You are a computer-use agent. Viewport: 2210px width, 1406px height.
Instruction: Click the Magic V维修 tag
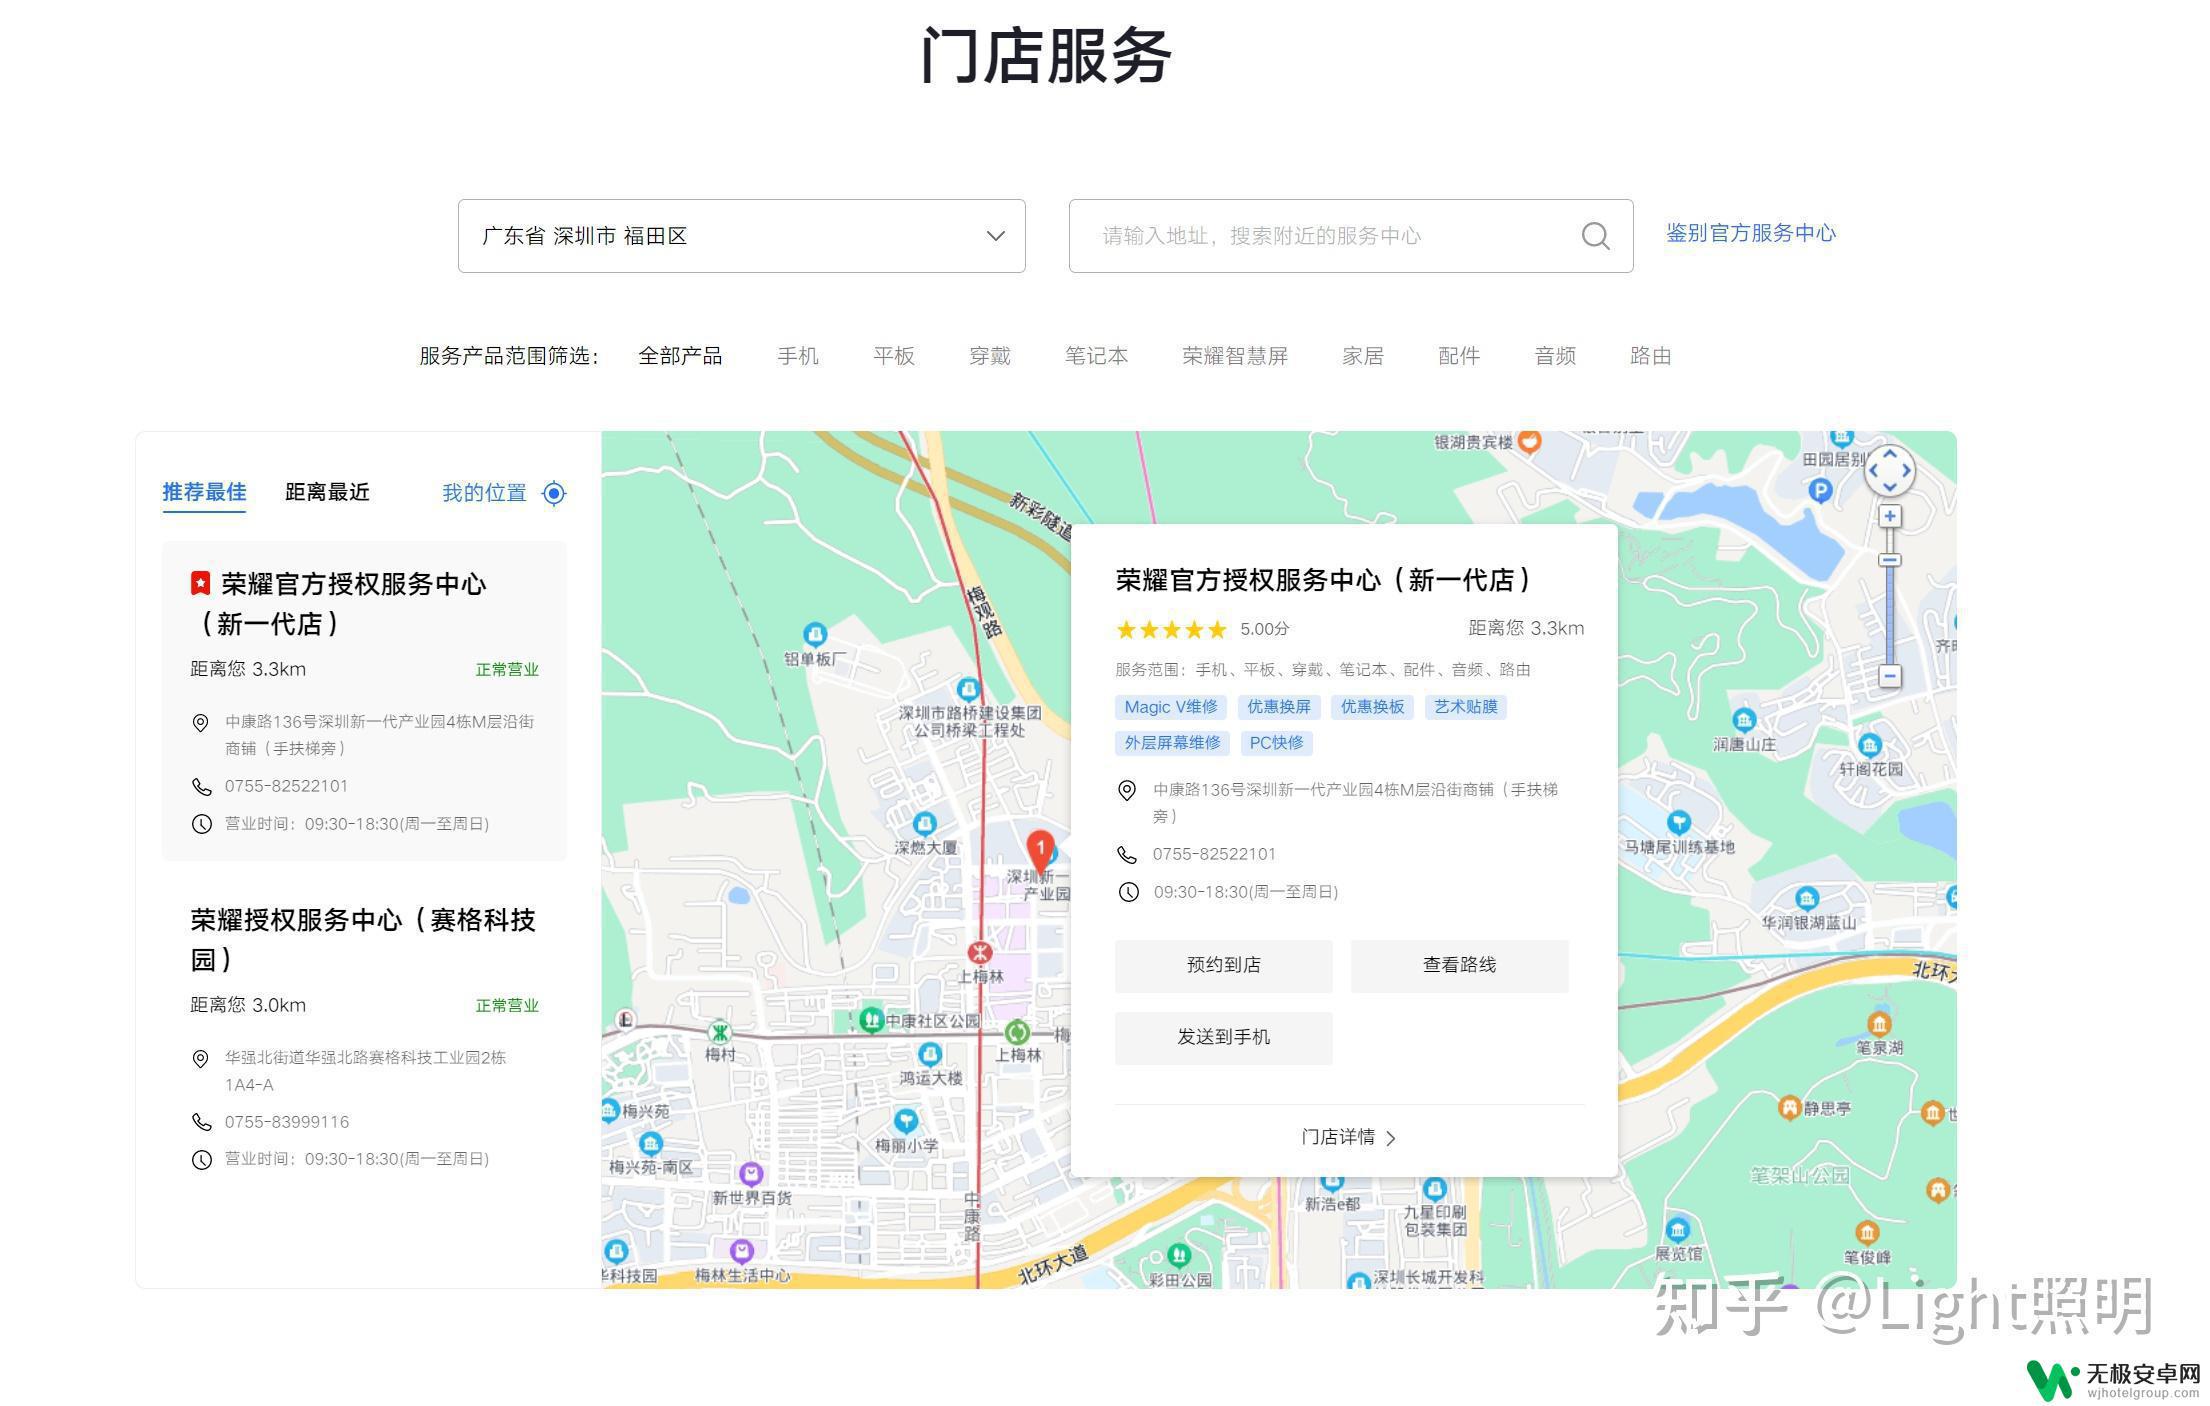(1171, 707)
